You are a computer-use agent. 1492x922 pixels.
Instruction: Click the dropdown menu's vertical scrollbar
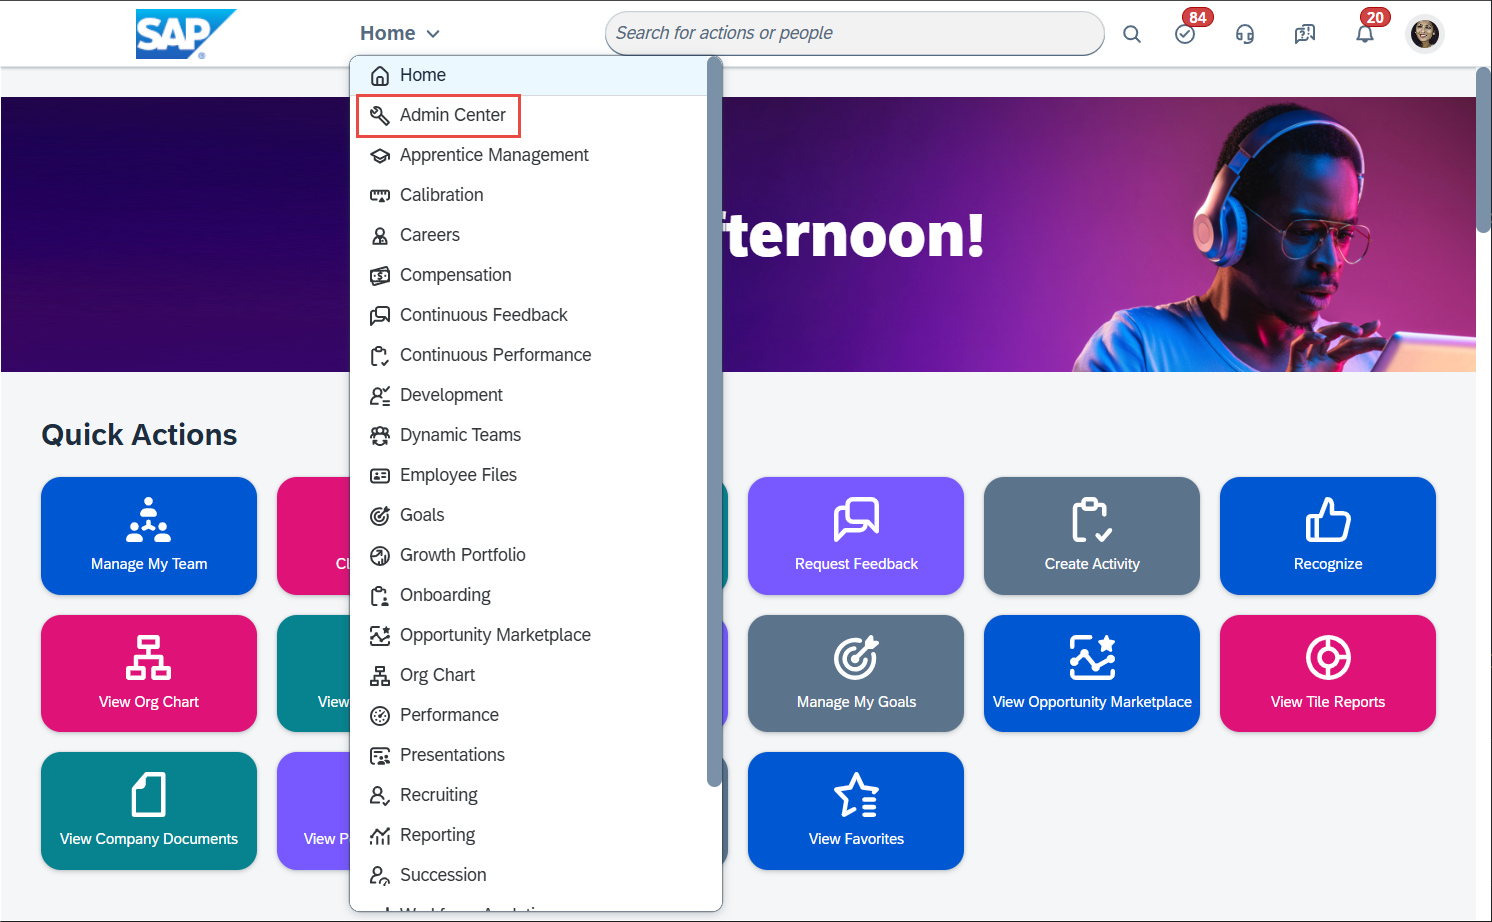click(x=714, y=420)
